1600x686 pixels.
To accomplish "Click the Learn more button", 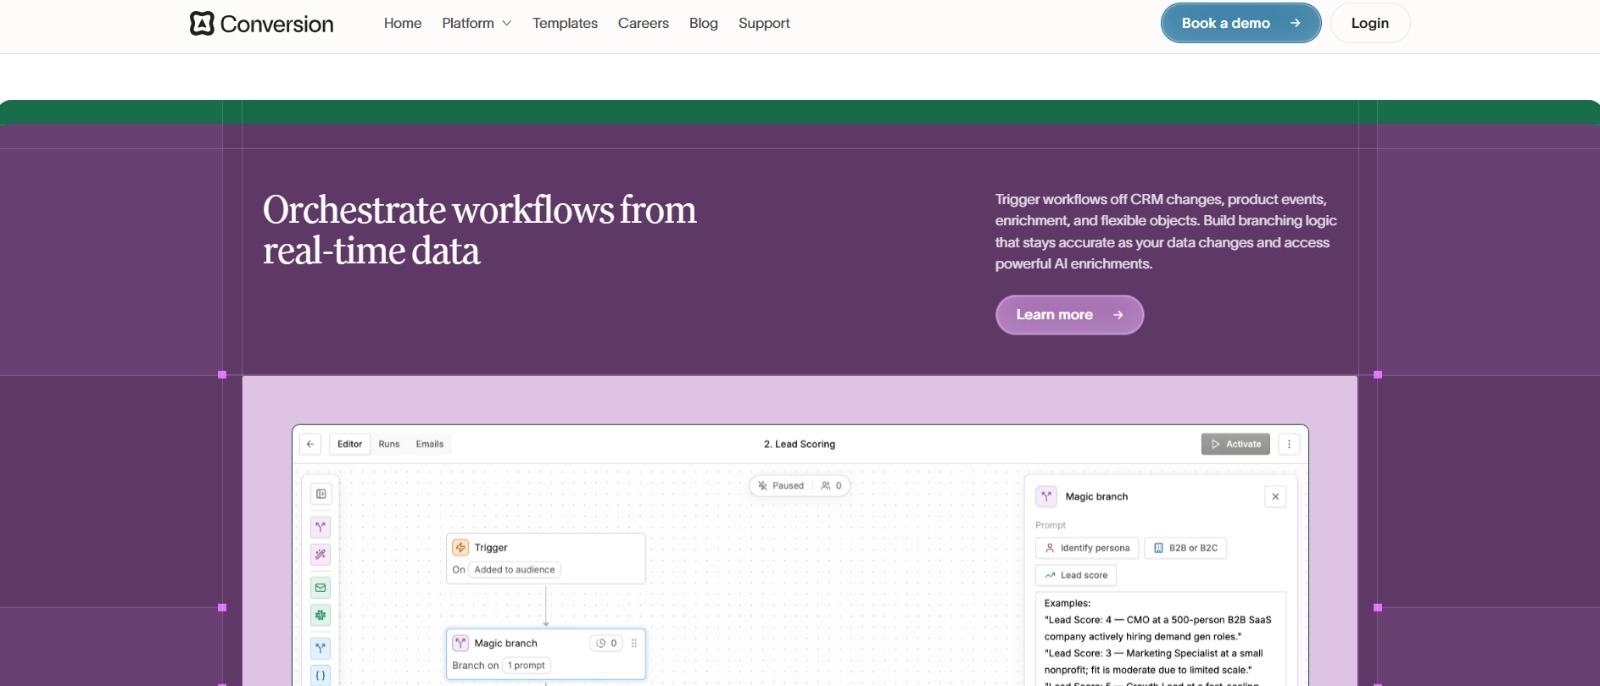I will click(x=1069, y=315).
